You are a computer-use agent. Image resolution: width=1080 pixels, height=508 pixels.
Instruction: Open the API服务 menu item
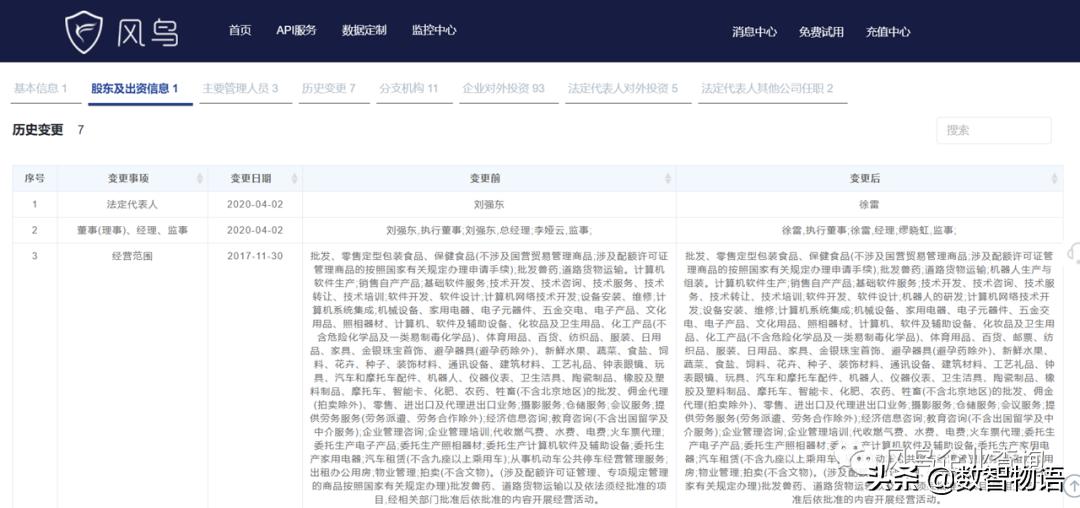296,30
